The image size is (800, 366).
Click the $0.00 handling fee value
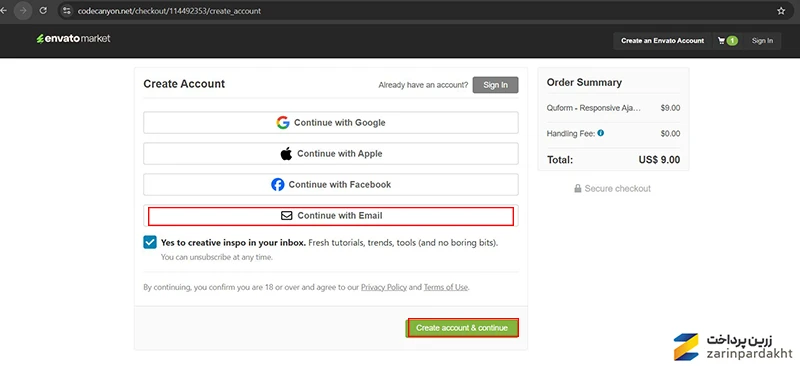coord(670,134)
